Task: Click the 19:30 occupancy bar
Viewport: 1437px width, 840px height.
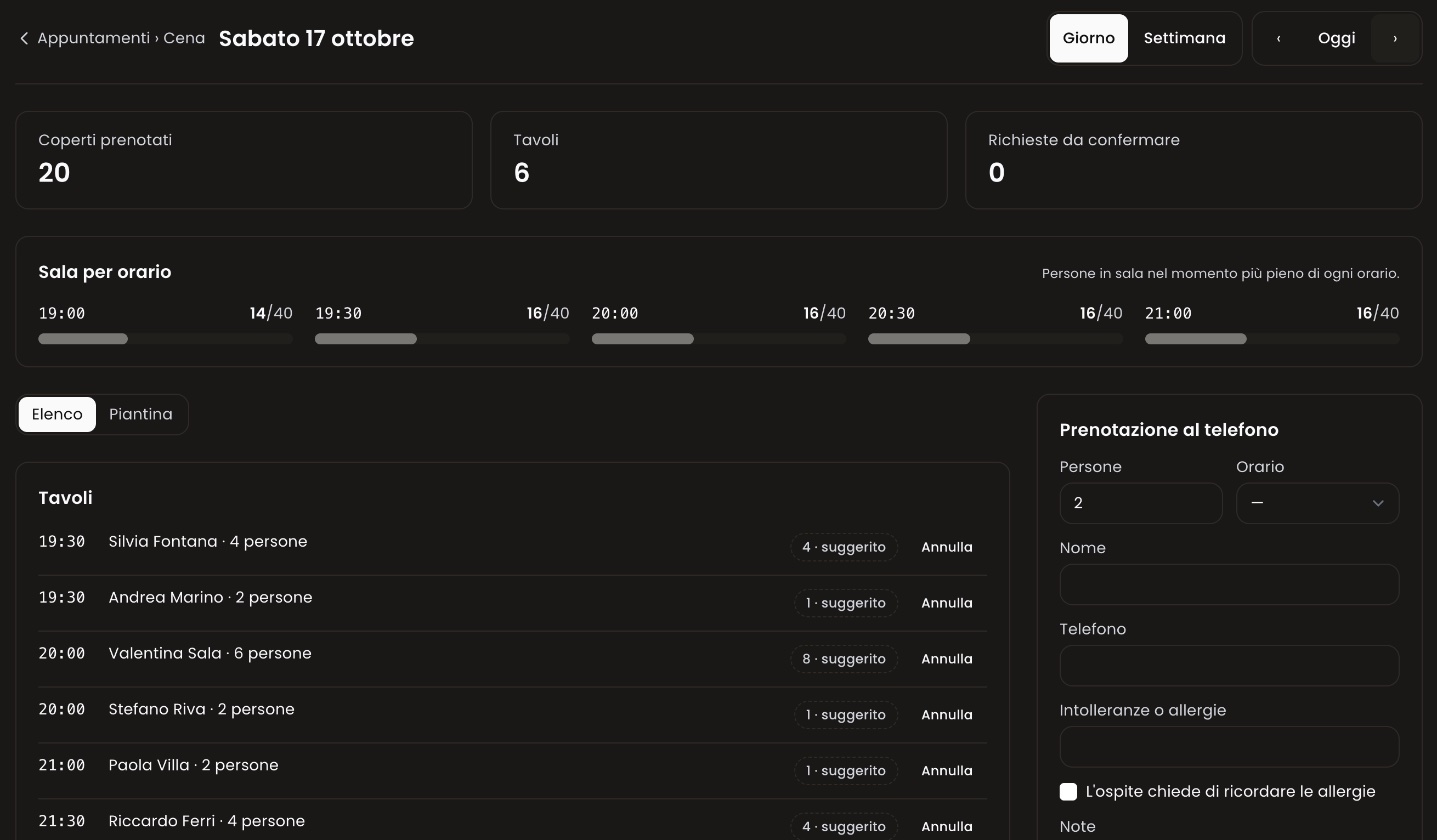Action: coord(442,339)
